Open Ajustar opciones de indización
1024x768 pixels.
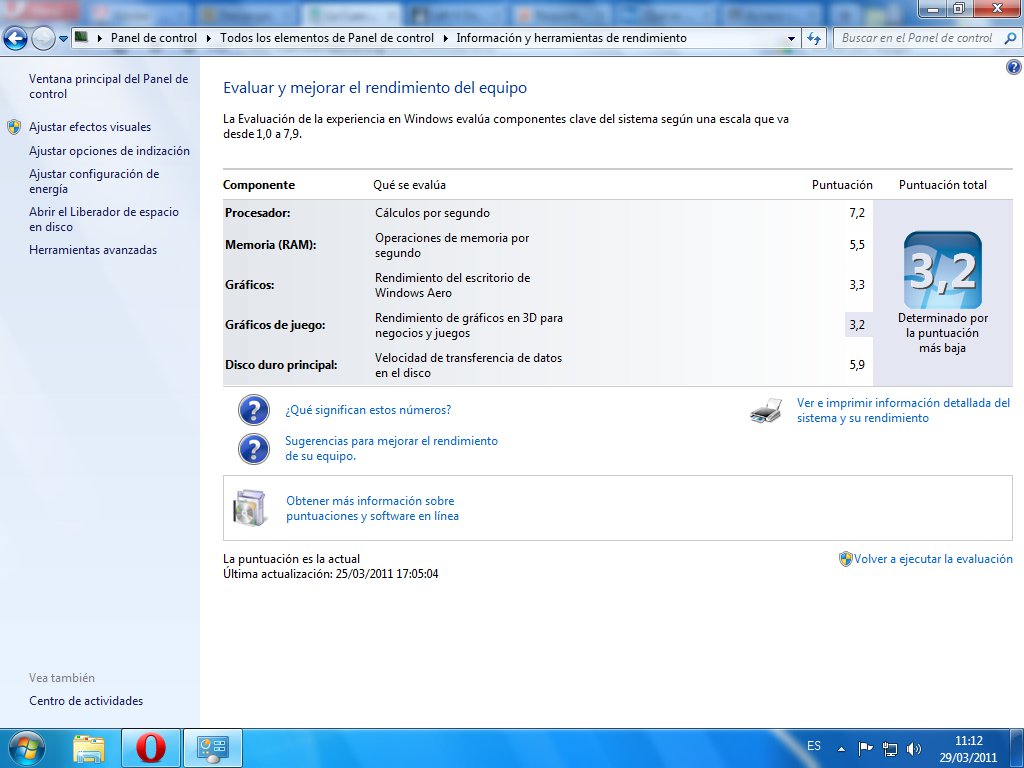tap(109, 151)
